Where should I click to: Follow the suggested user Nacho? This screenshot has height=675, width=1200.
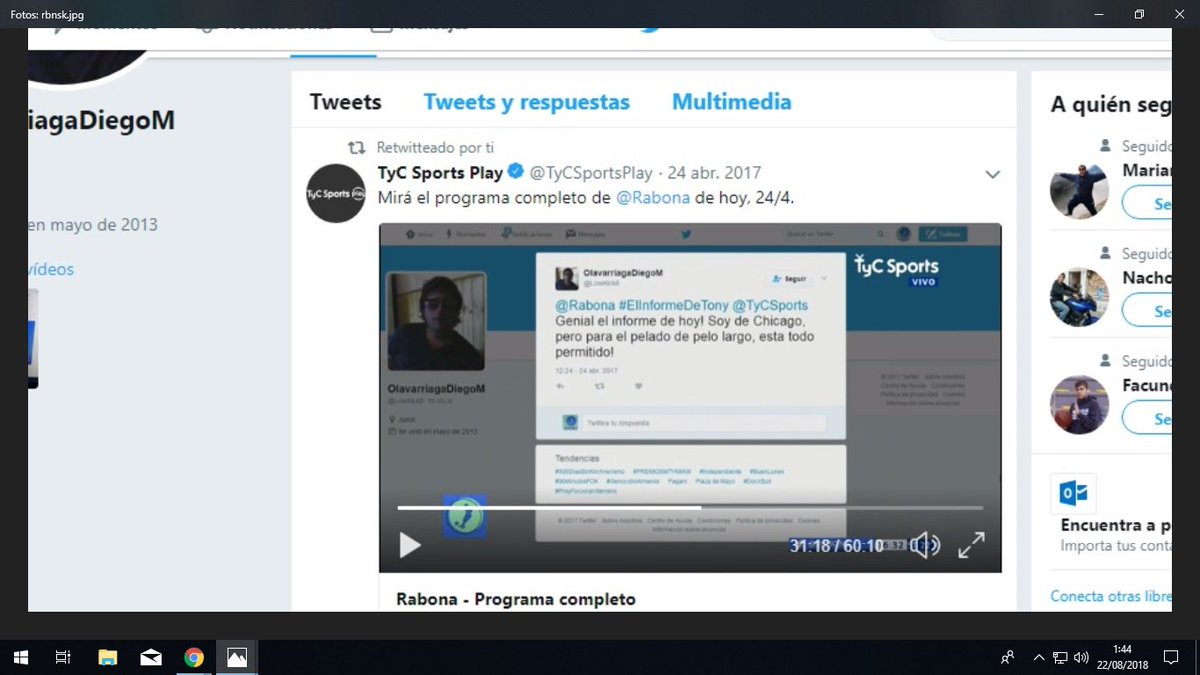click(1147, 311)
